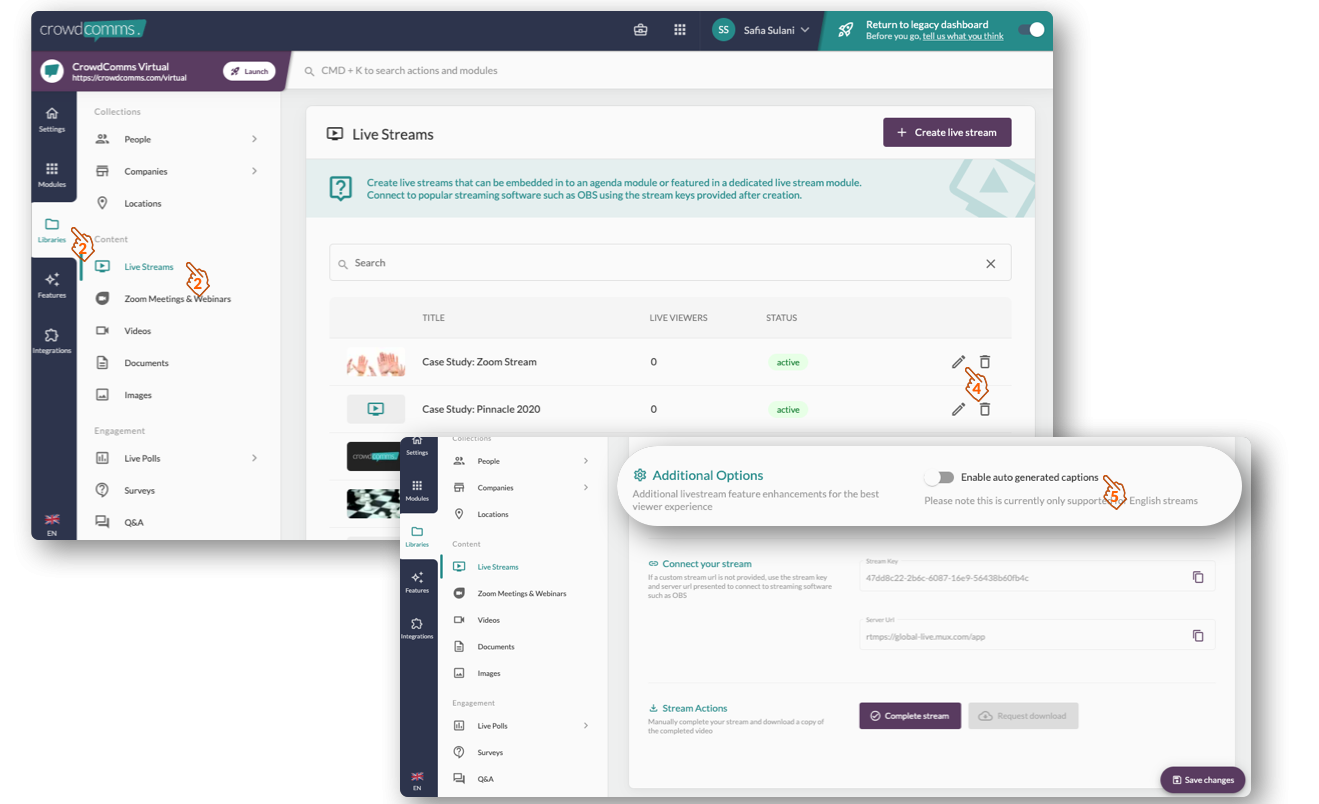Open Modules in the stream edit page sidebar
Viewport: 1319px width, 804px height.
coord(417,489)
